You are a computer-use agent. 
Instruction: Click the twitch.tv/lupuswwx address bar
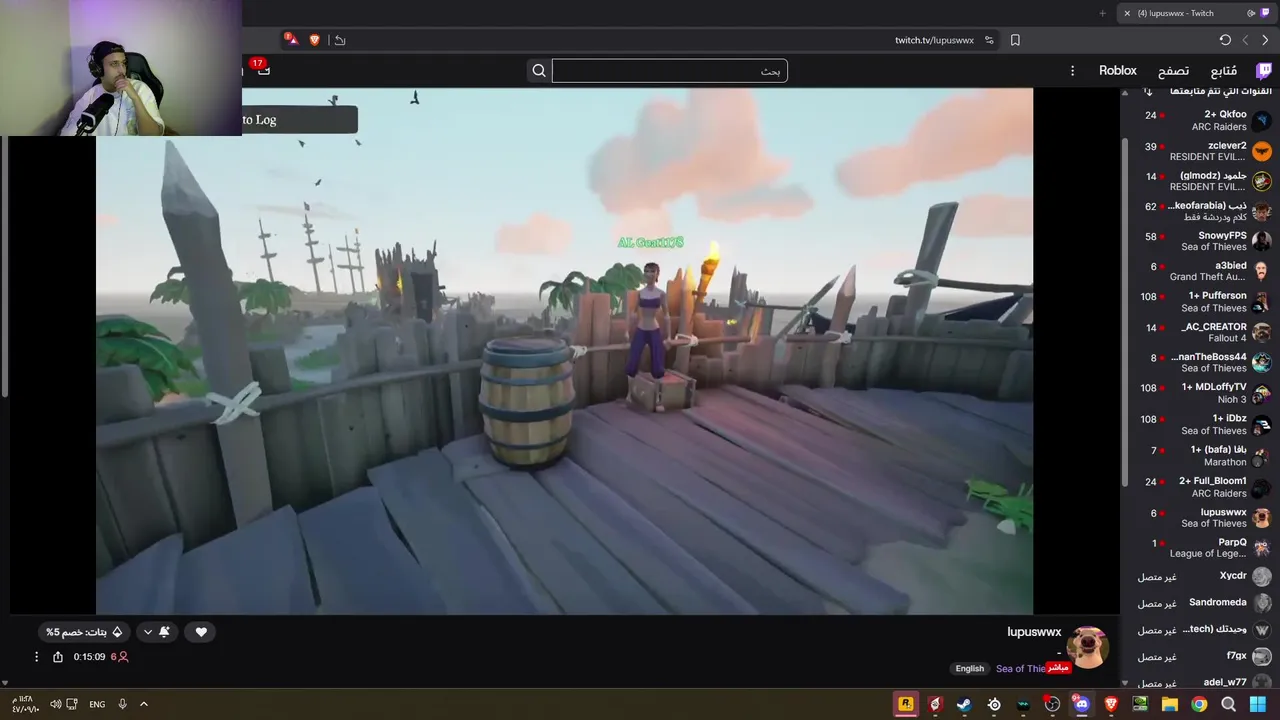coord(934,40)
